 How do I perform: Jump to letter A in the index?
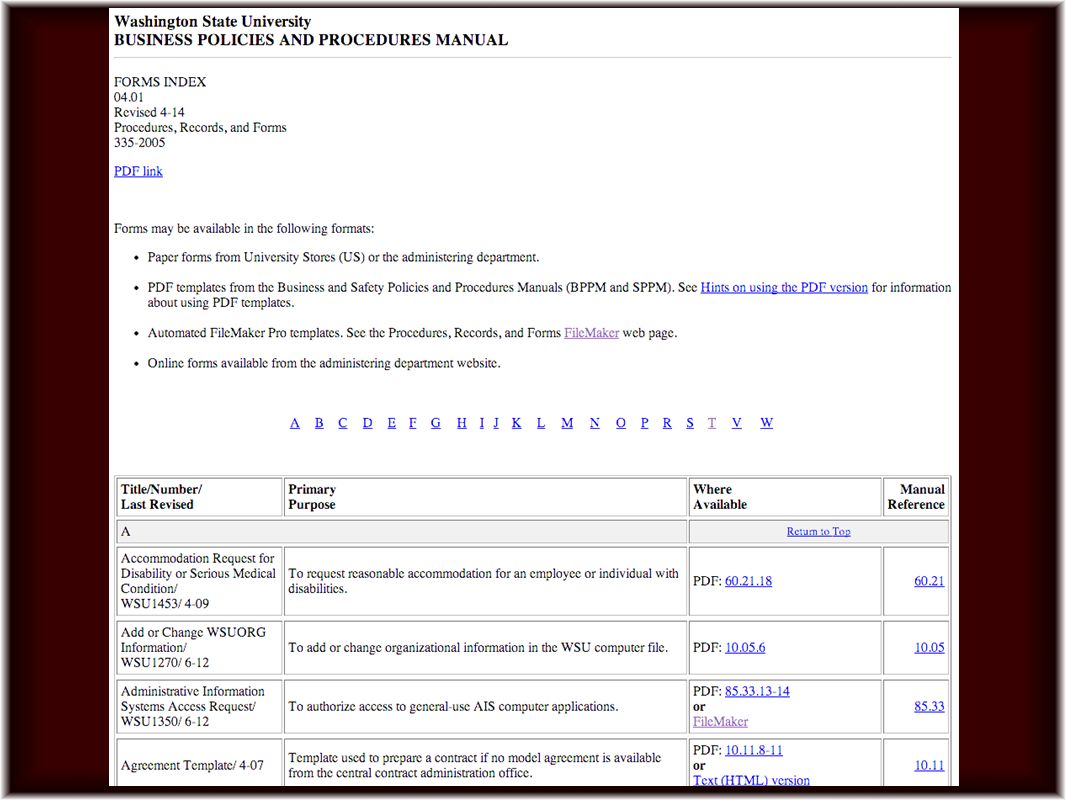pos(294,423)
